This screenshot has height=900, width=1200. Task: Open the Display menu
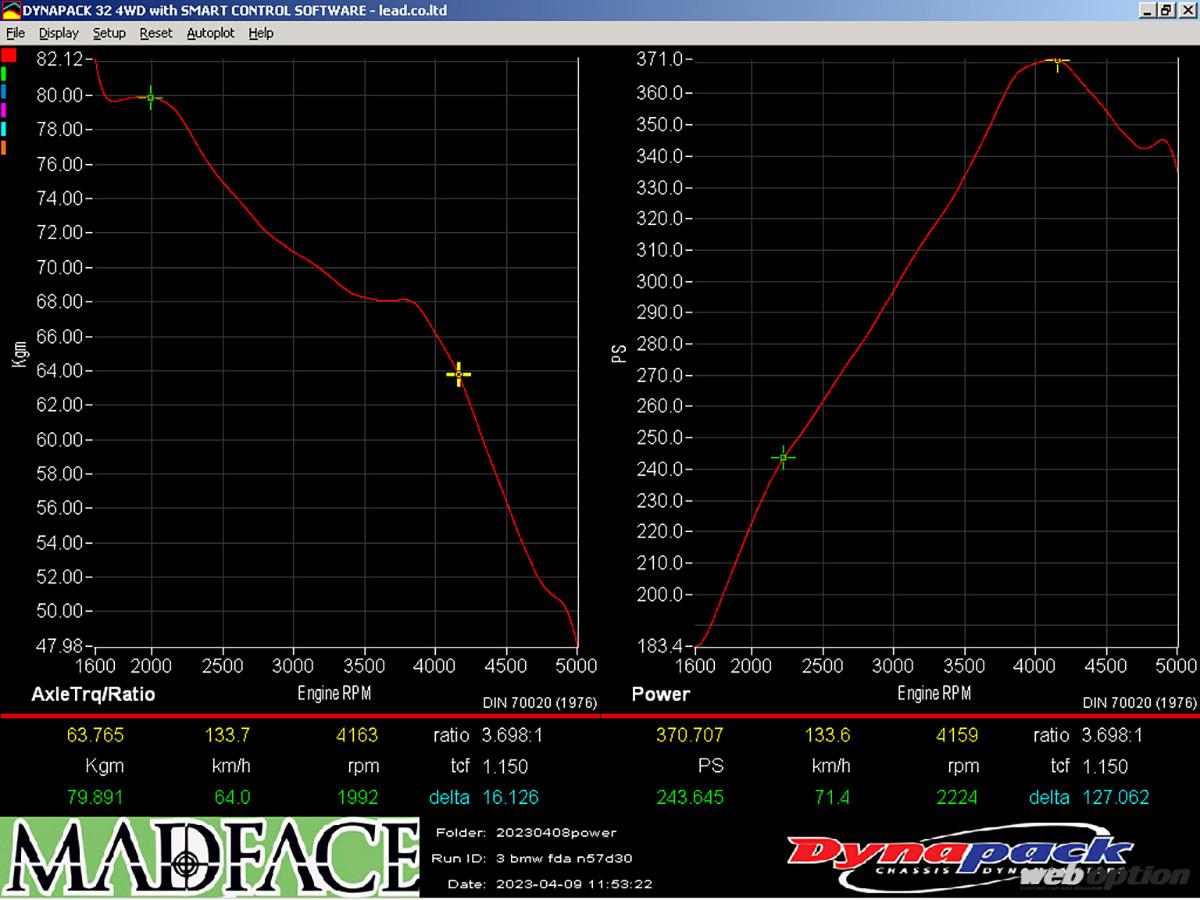(58, 33)
